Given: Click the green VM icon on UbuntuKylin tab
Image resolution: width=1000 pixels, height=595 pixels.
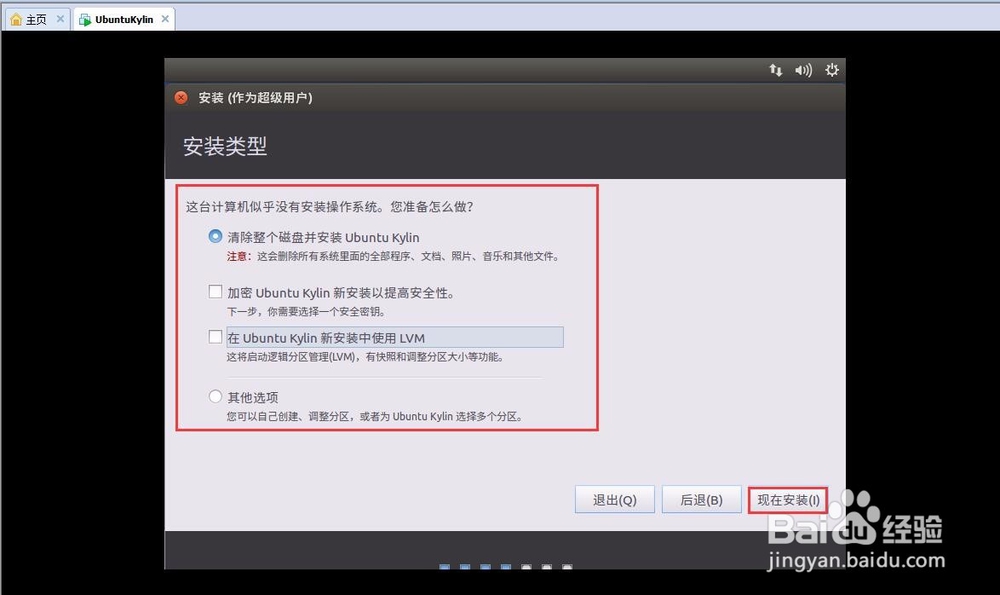Looking at the screenshot, I should pyautogui.click(x=85, y=17).
